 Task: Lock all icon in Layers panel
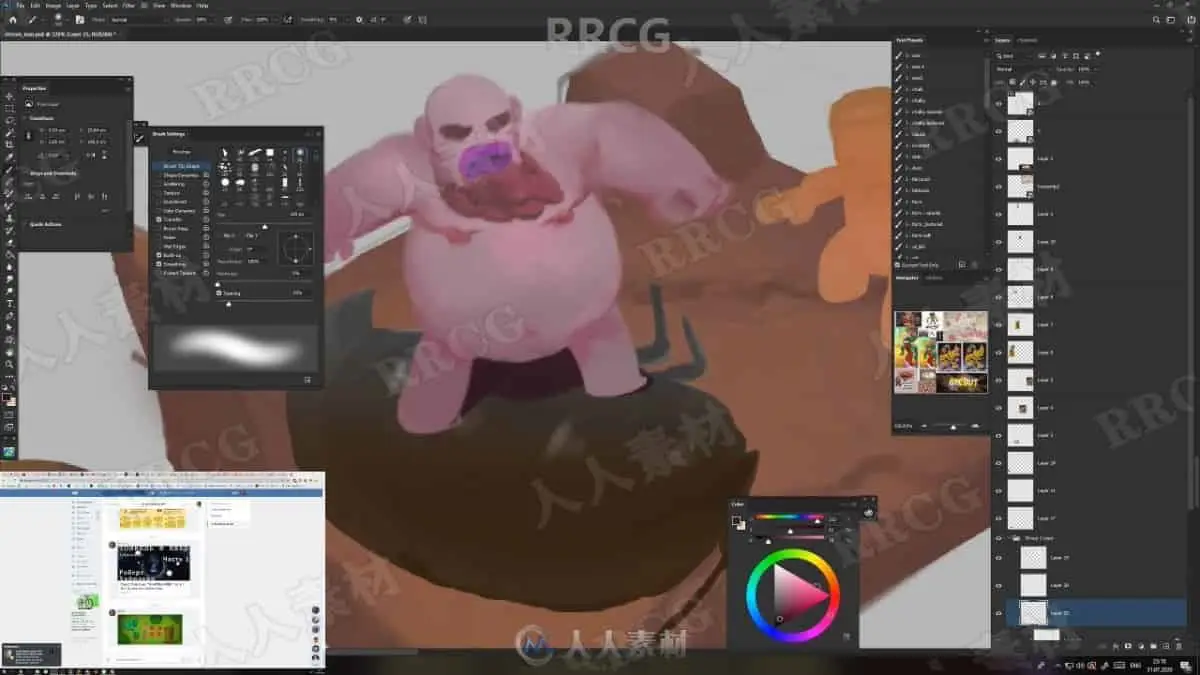tap(1054, 82)
